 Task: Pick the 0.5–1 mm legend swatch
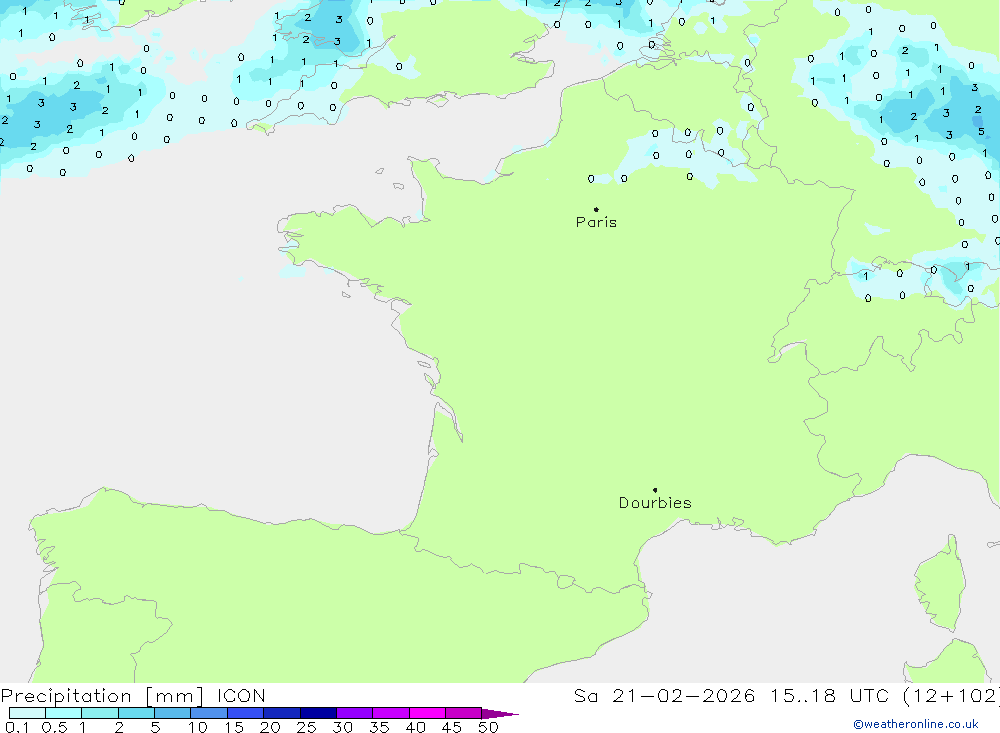(x=64, y=713)
